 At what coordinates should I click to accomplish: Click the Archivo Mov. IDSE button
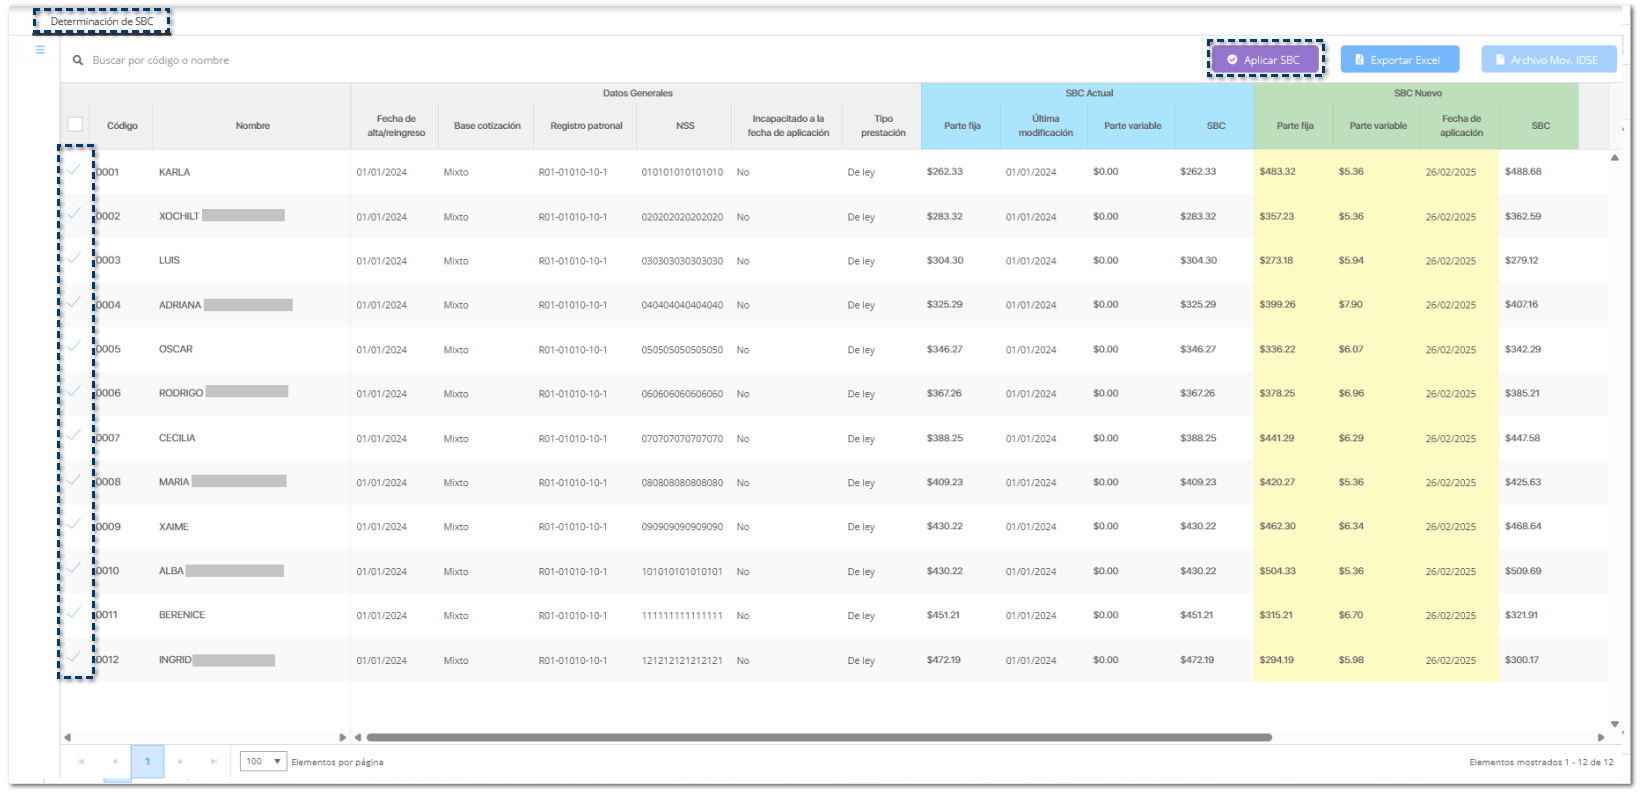1548,60
